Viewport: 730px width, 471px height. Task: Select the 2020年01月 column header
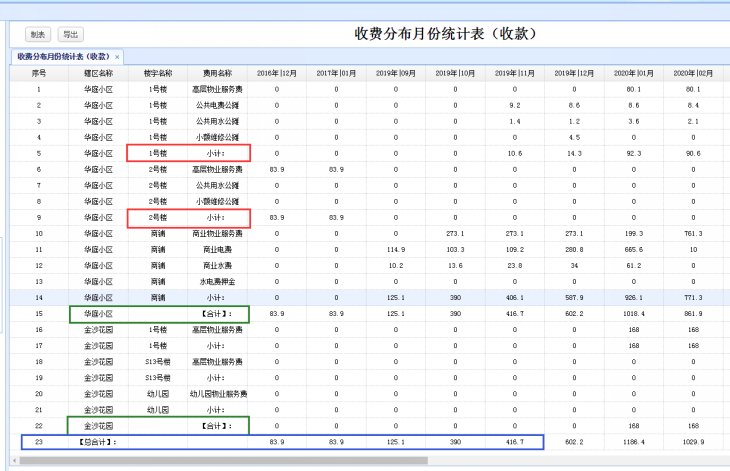coord(635,73)
